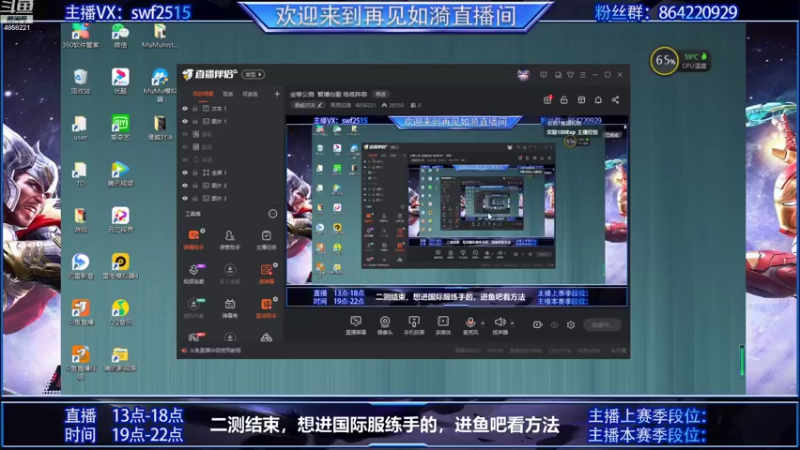The width and height of the screenshot is (800, 450).
Task: Click the notification bell icon
Action: tap(598, 100)
